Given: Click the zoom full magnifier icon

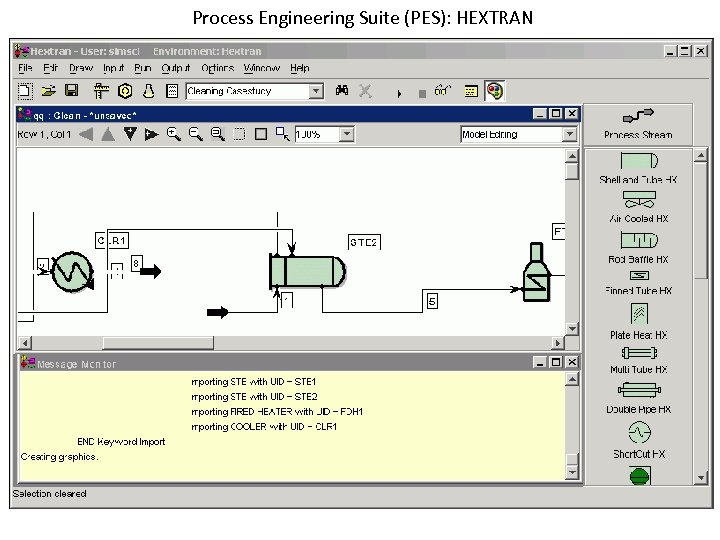Looking at the screenshot, I should coord(218,134).
